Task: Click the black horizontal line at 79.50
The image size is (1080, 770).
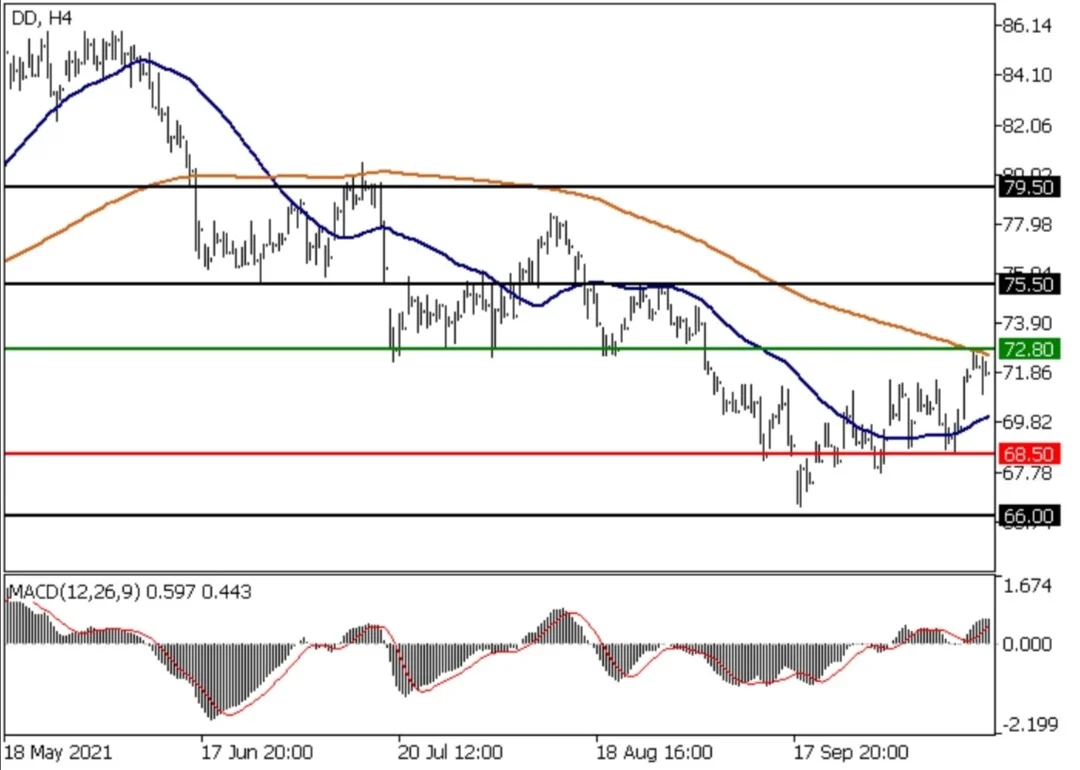Action: pyautogui.click(x=500, y=187)
